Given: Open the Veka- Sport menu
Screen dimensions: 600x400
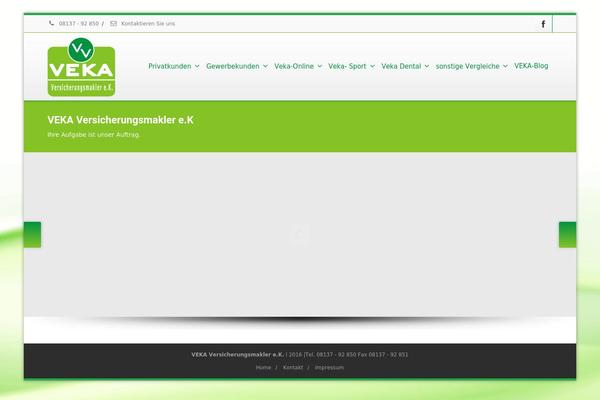Looking at the screenshot, I should pos(347,66).
